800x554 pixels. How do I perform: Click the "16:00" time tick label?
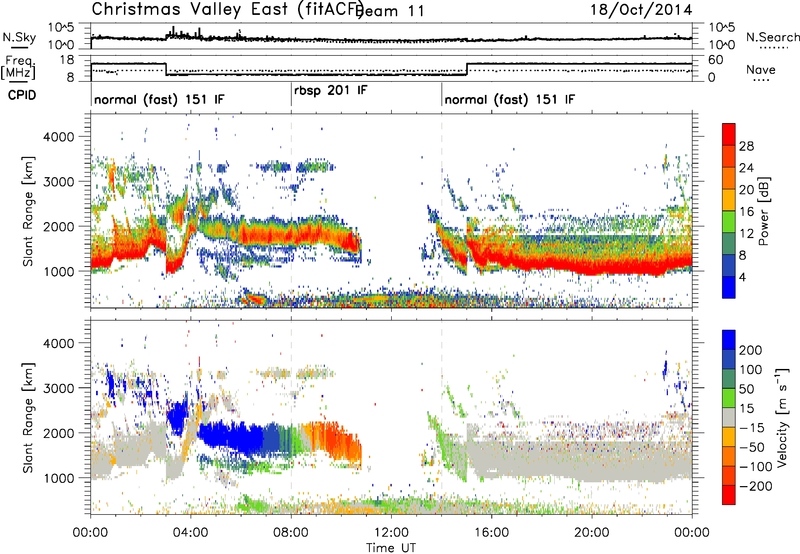pos(491,533)
